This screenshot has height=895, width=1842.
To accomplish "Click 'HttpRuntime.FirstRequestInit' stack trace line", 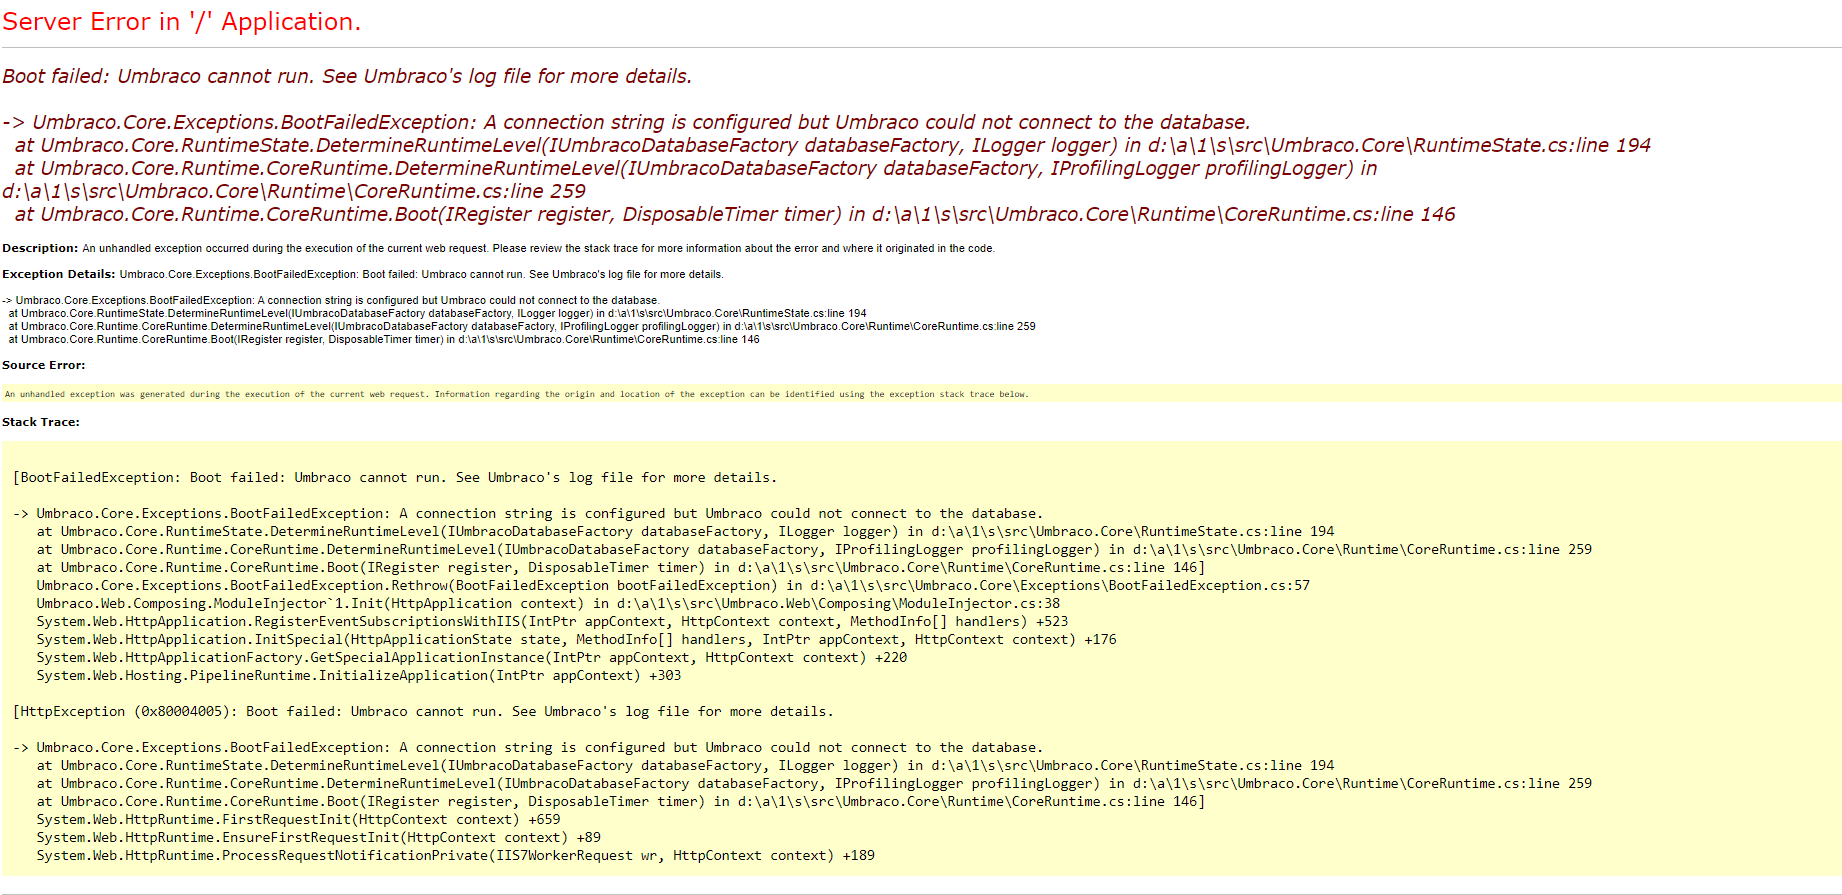I will click(298, 819).
